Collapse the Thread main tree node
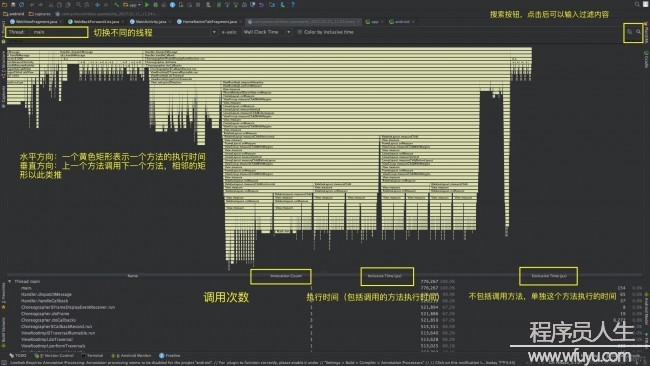650x366 pixels. [10, 281]
